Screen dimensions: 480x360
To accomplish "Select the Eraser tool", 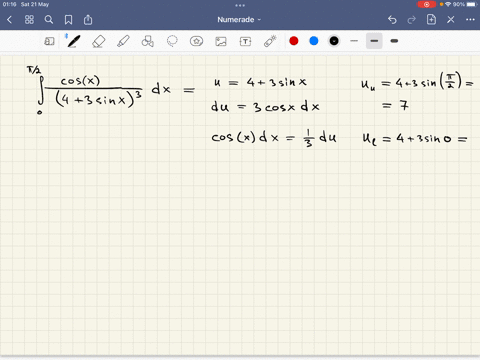I will (x=98, y=42).
